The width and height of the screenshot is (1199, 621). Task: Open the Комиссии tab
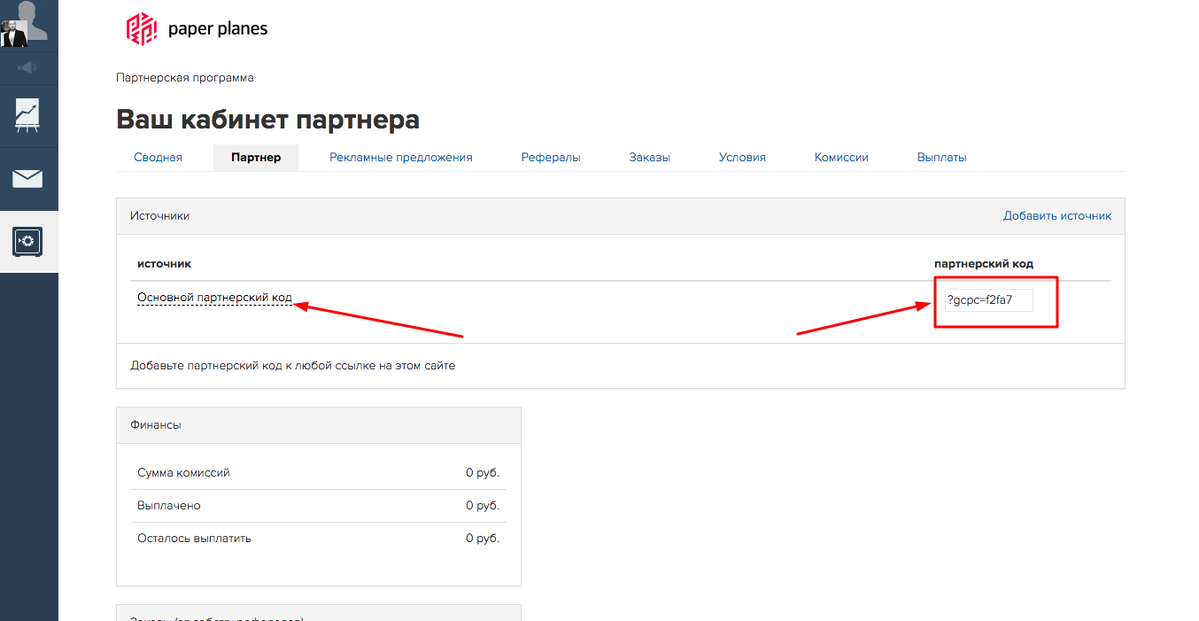[841, 157]
